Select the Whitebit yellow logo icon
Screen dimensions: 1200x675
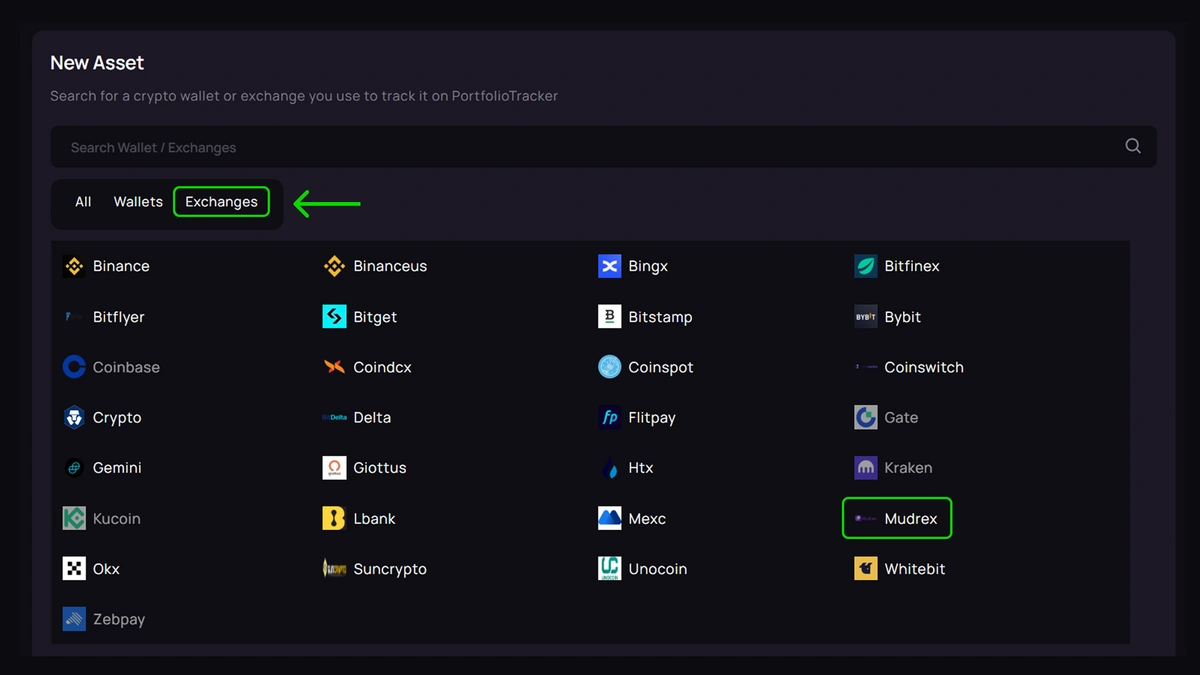(x=865, y=569)
